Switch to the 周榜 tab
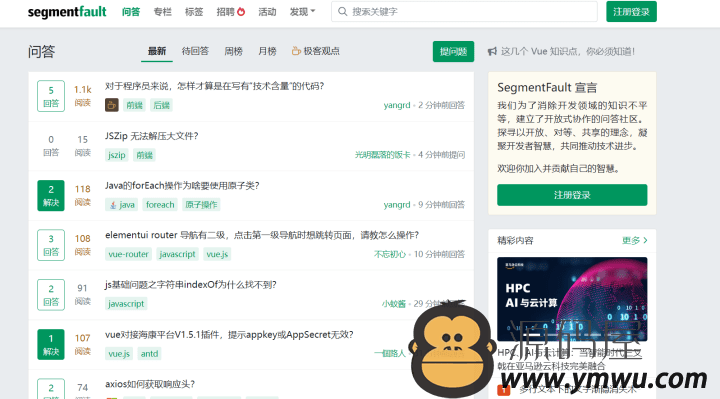Viewport: 720px width, 399px height. 233,51
